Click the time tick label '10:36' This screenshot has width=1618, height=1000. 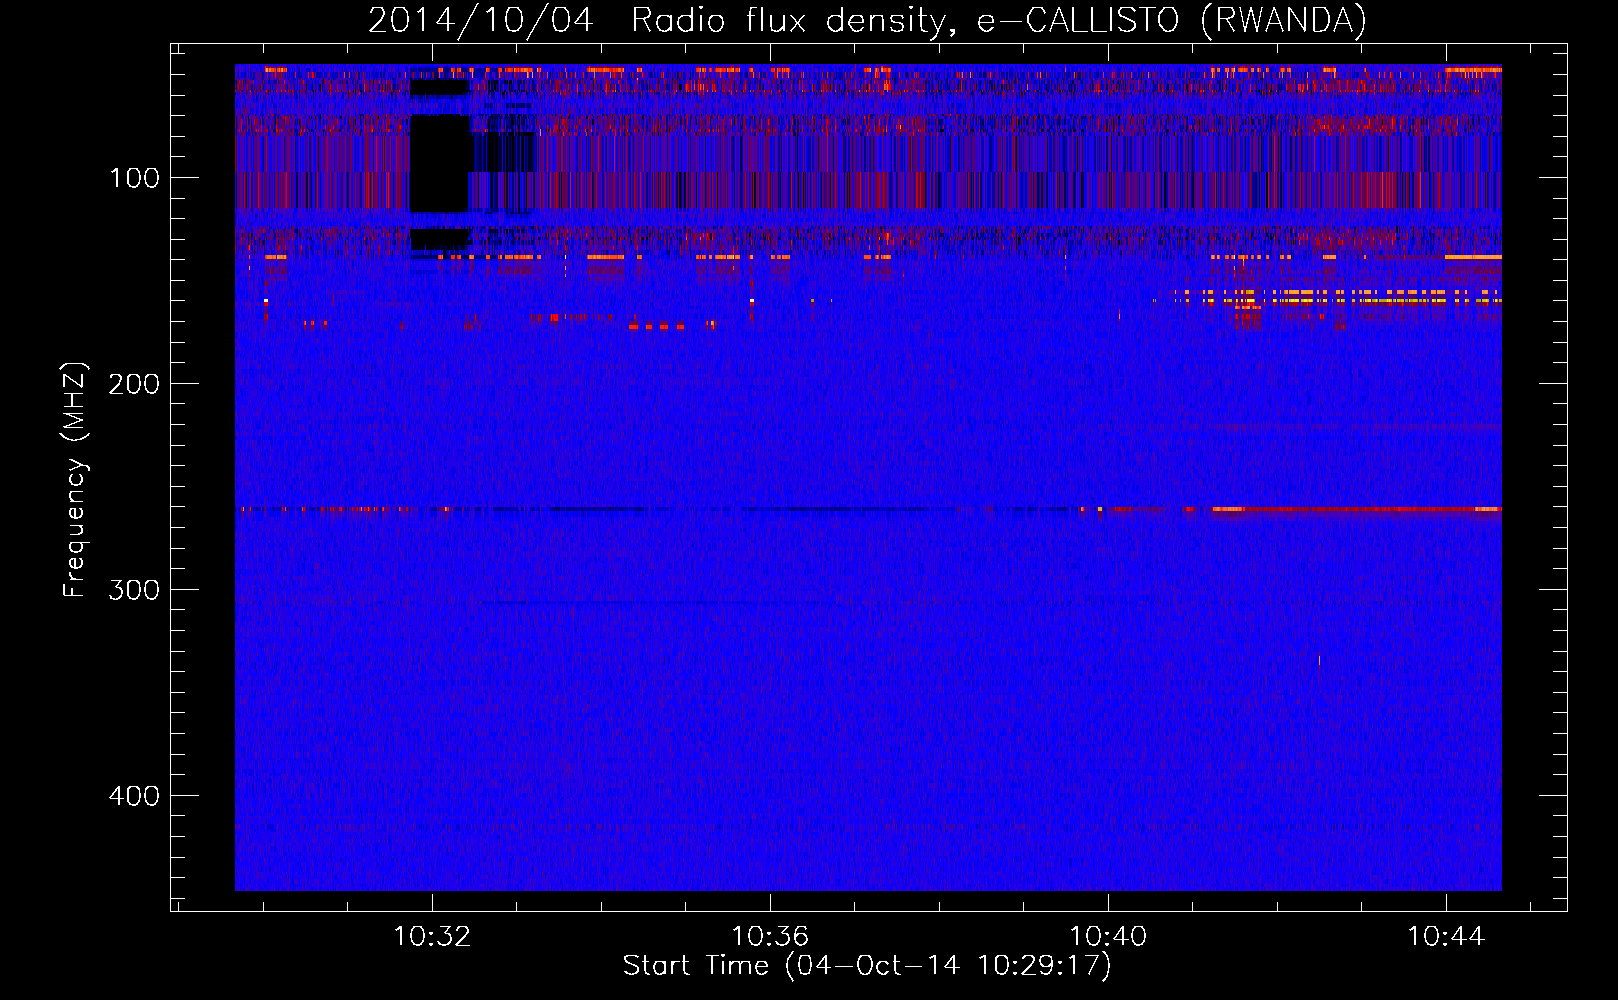coord(770,937)
